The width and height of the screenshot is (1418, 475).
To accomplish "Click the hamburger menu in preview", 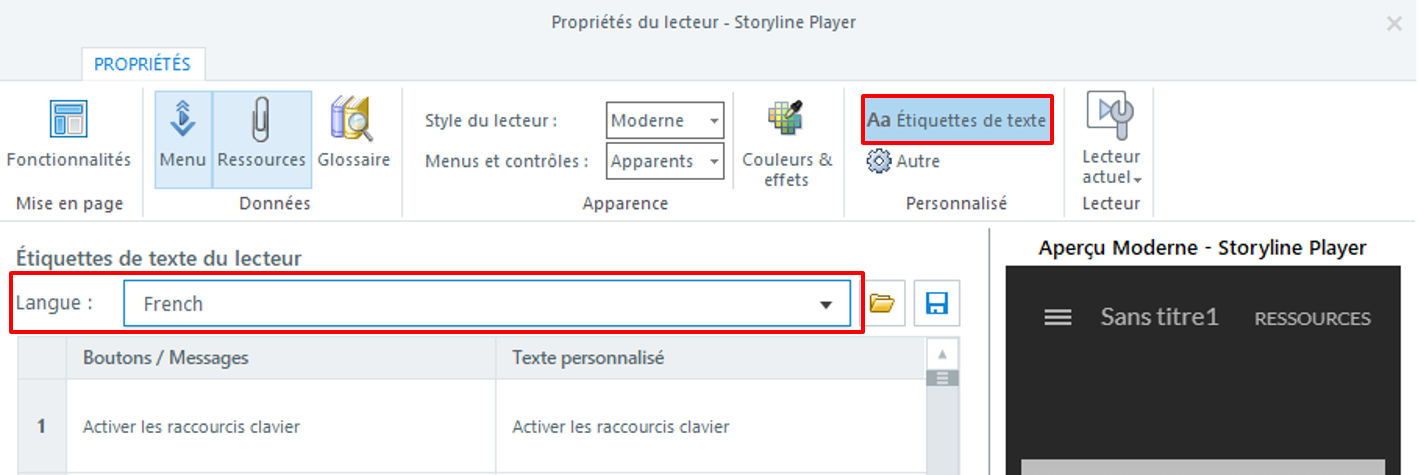I will click(x=1058, y=317).
